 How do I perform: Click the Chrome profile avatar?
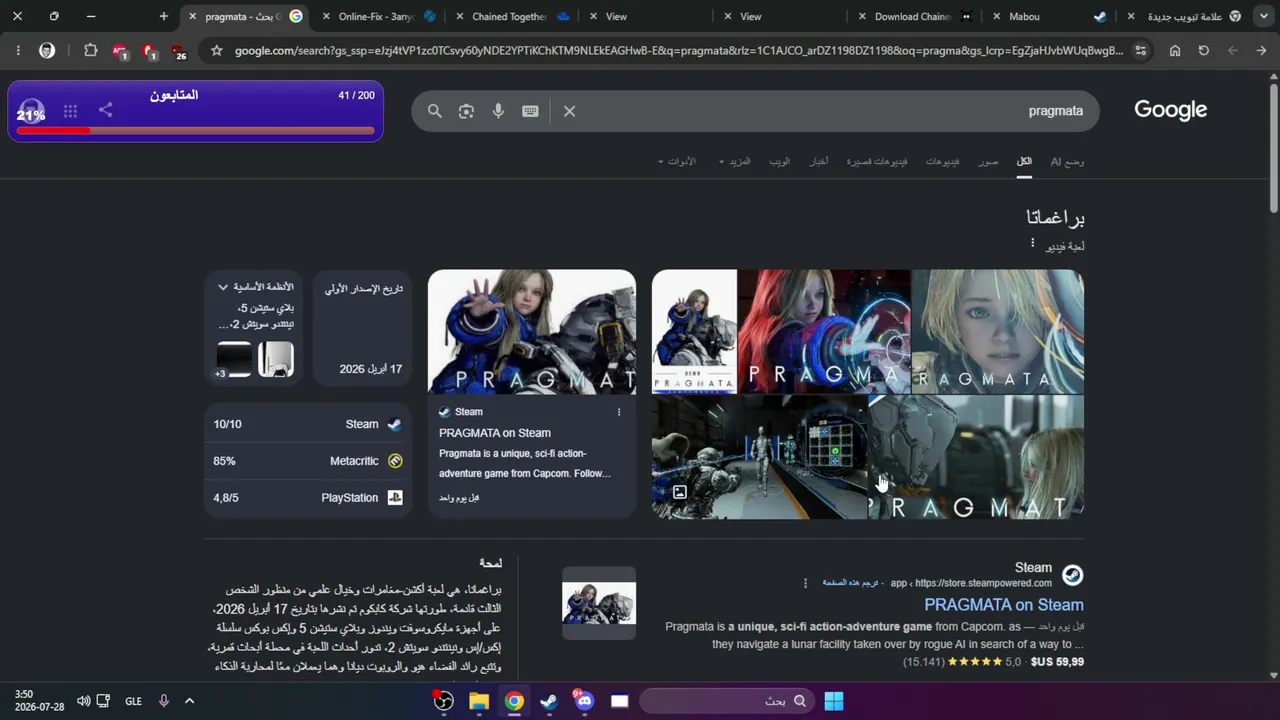[x=47, y=50]
